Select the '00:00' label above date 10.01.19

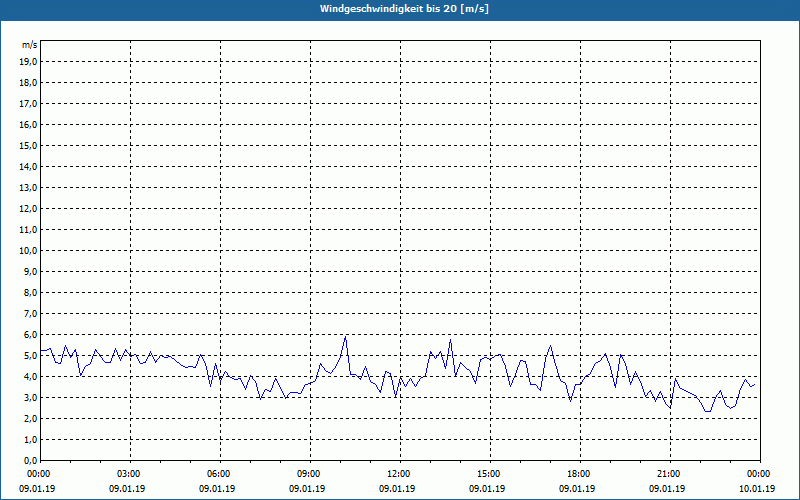[x=760, y=474]
